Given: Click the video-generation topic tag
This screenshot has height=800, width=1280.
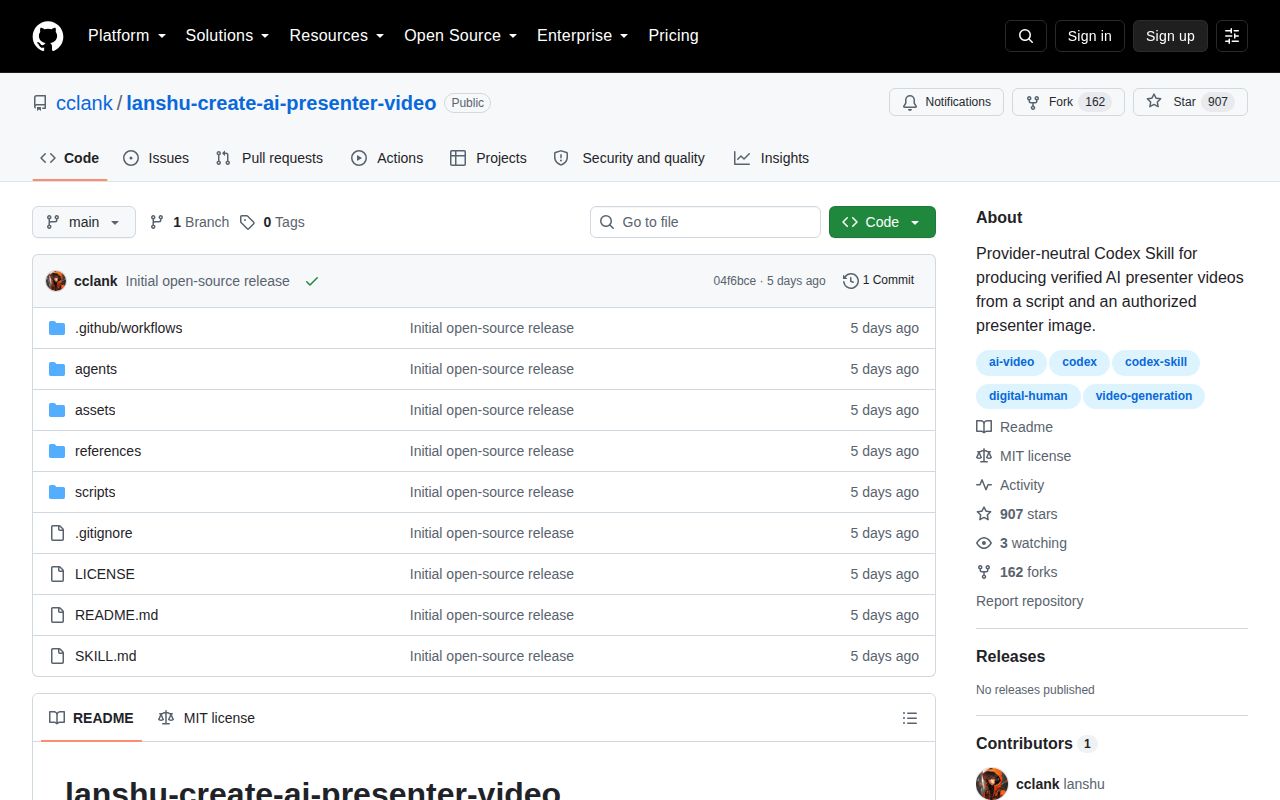Looking at the screenshot, I should tap(1144, 396).
